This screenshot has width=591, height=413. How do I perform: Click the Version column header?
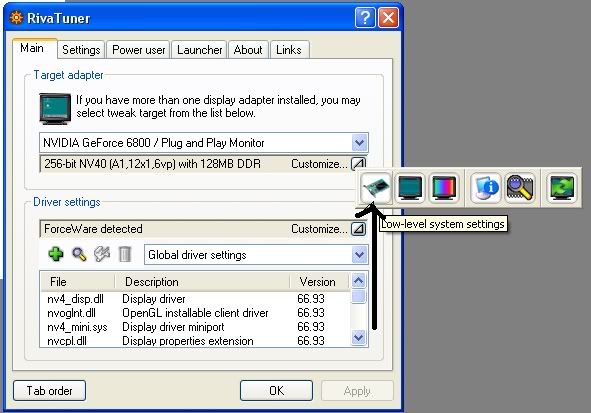click(320, 281)
